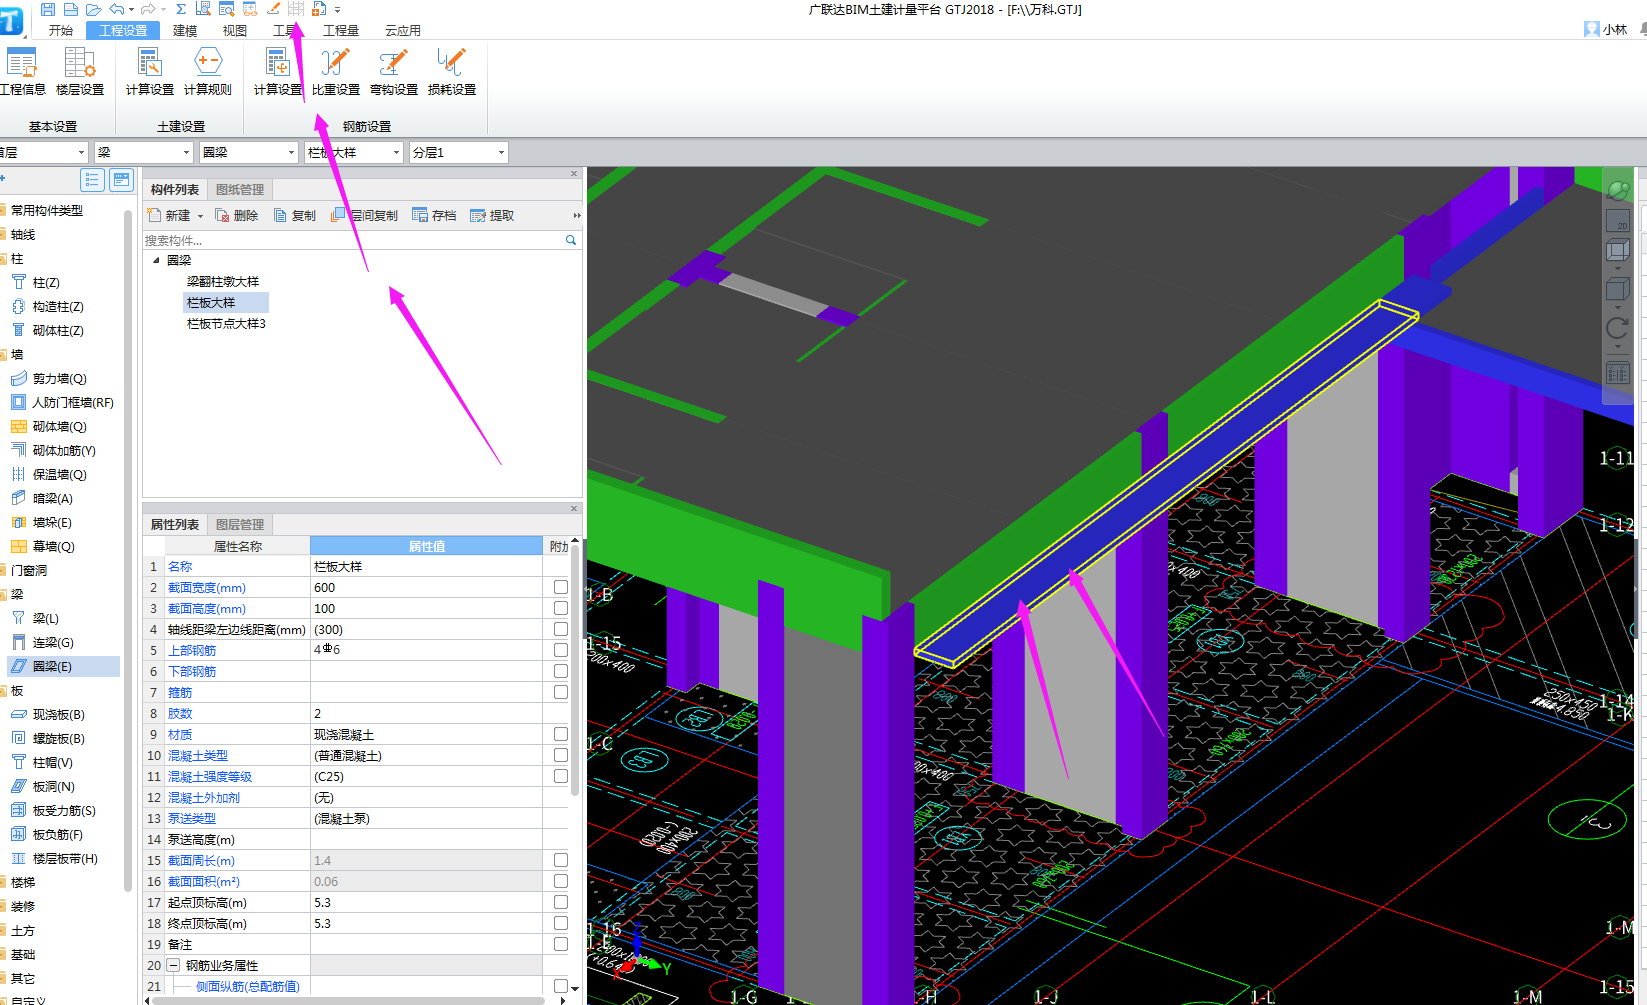Open the 圈梁 component type dropdown
Screen dimensions: 1647x1005
248,152
